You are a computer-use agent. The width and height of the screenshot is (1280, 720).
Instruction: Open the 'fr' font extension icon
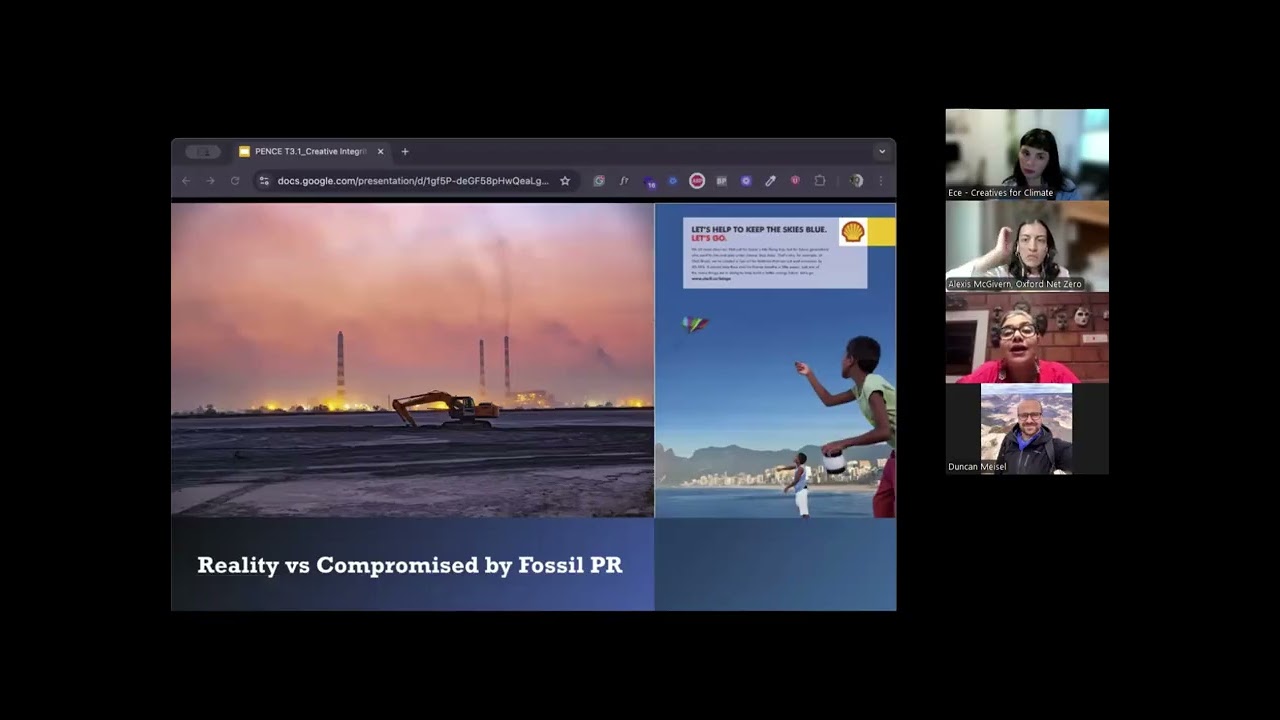click(x=624, y=181)
